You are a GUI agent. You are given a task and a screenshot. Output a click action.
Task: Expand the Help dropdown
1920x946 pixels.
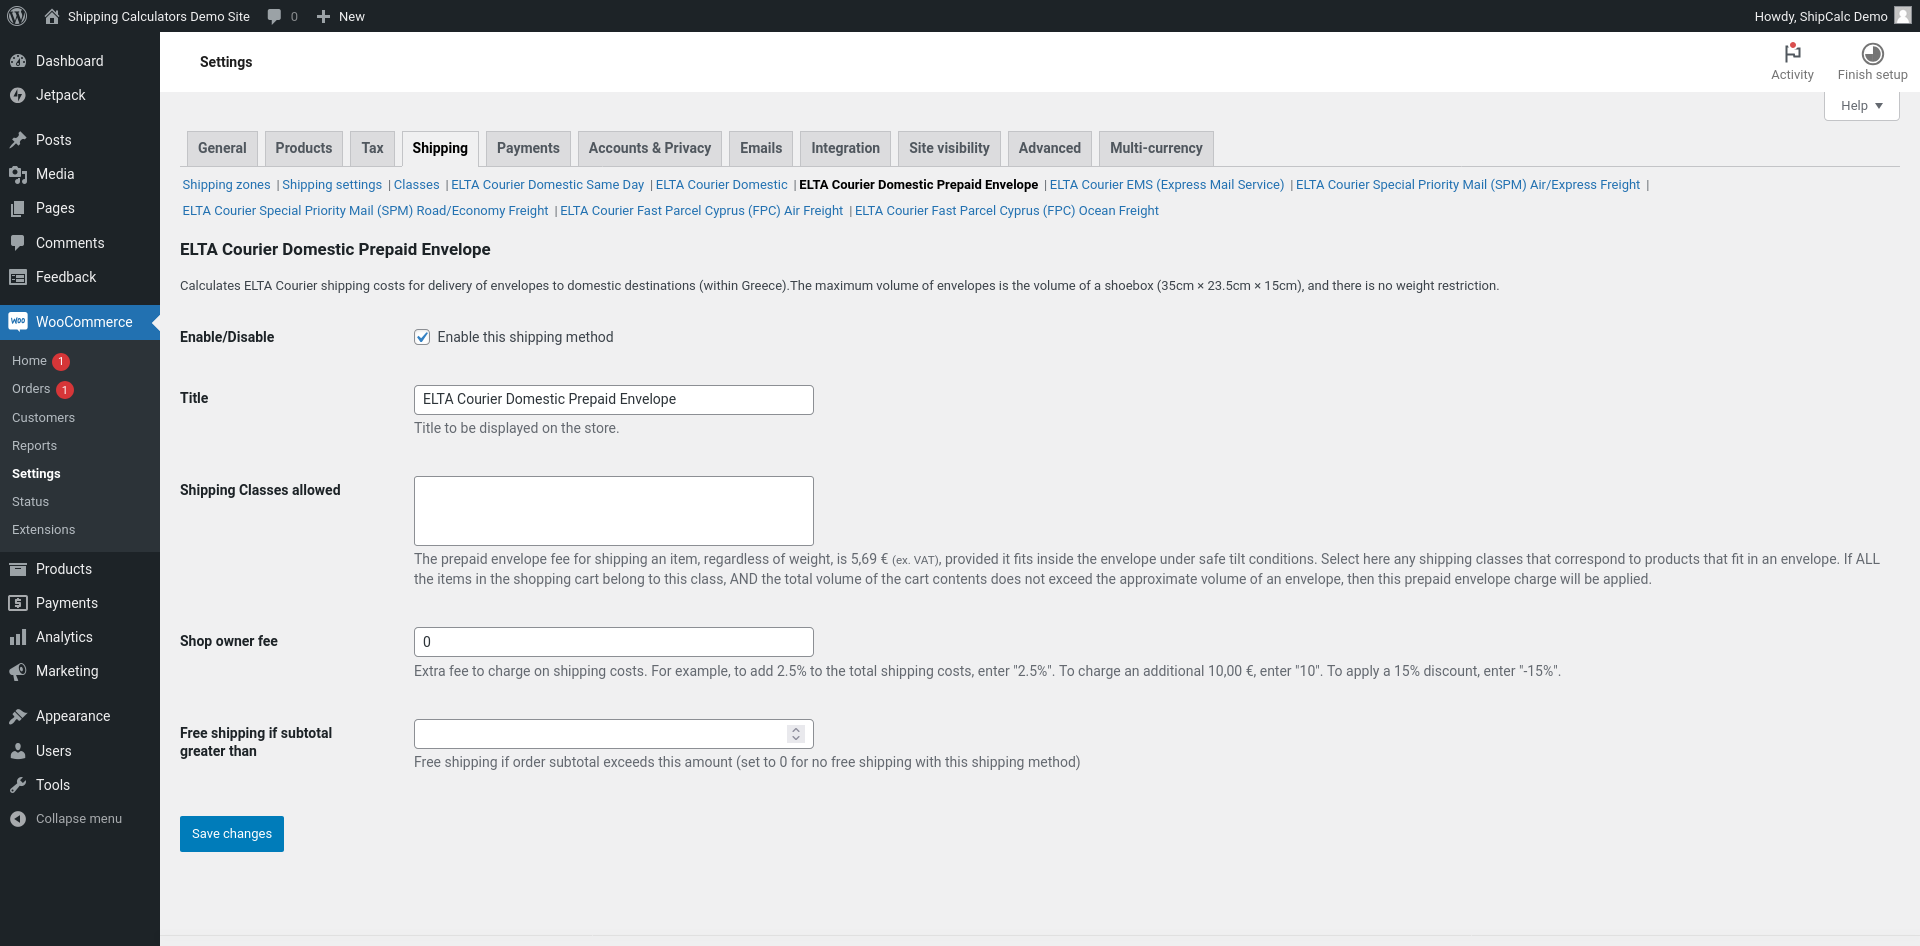1861,106
